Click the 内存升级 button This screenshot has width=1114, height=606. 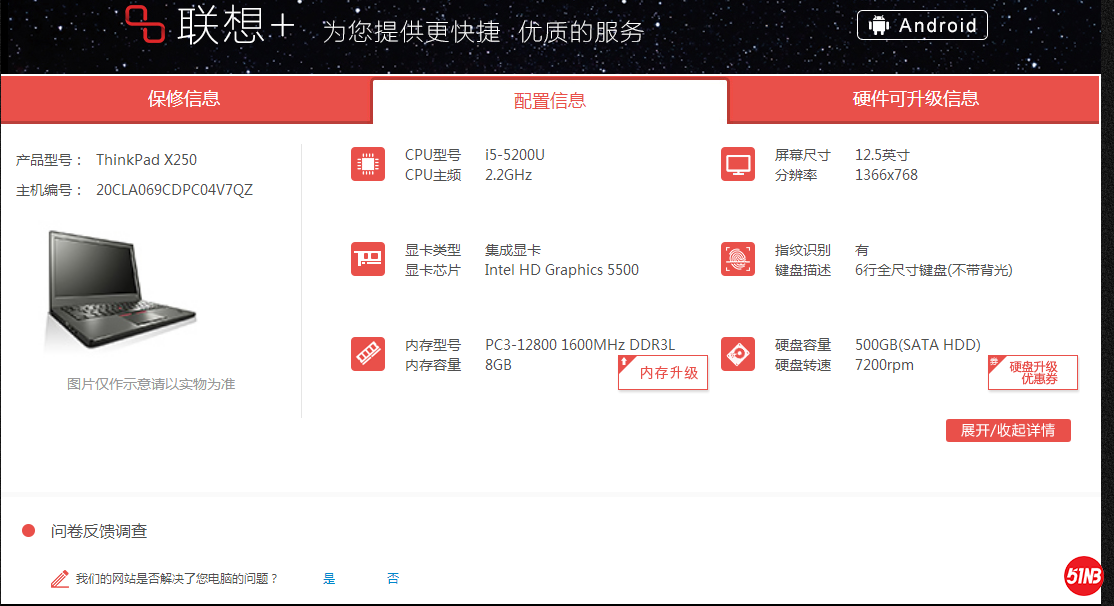click(664, 373)
